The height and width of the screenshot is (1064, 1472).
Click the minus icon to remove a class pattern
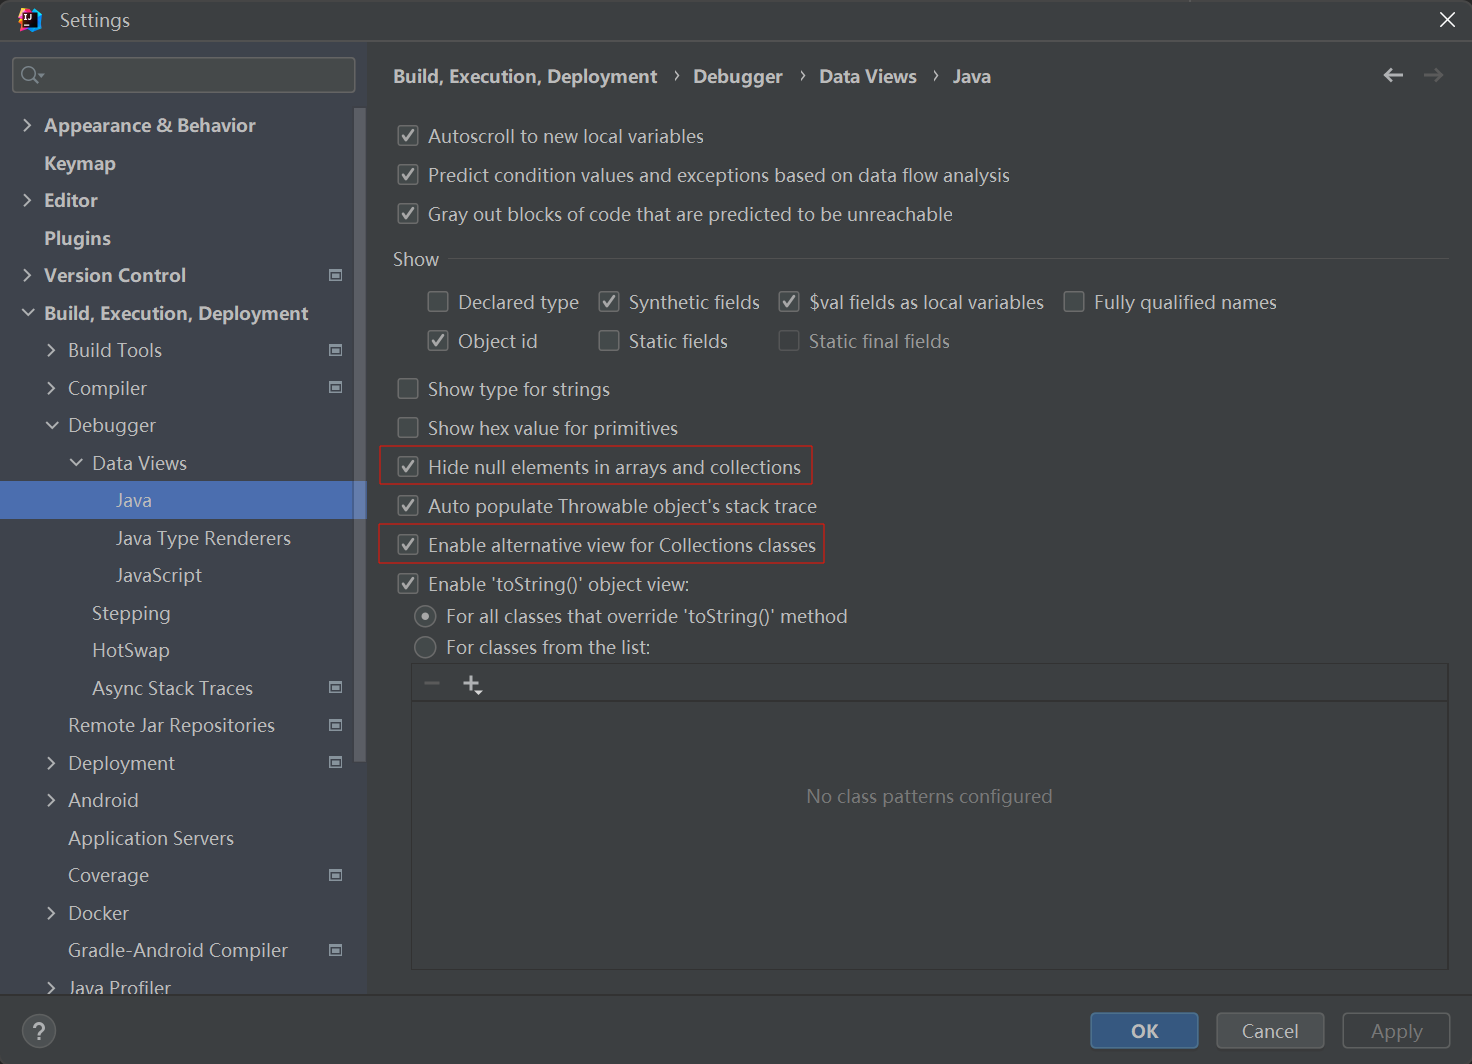[432, 683]
